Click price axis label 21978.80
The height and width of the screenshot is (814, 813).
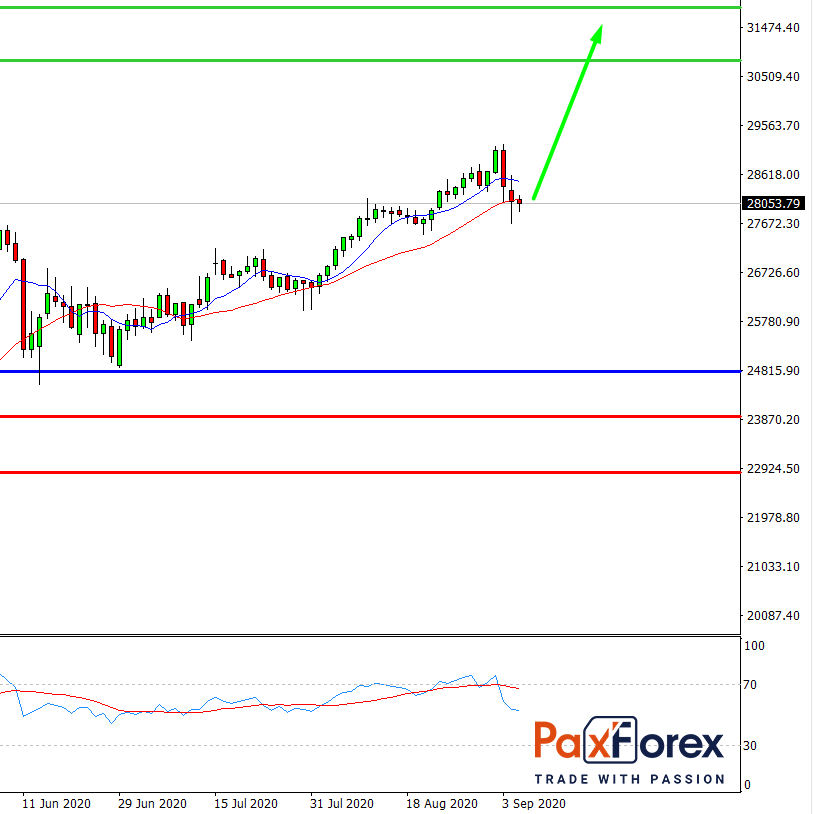(773, 518)
